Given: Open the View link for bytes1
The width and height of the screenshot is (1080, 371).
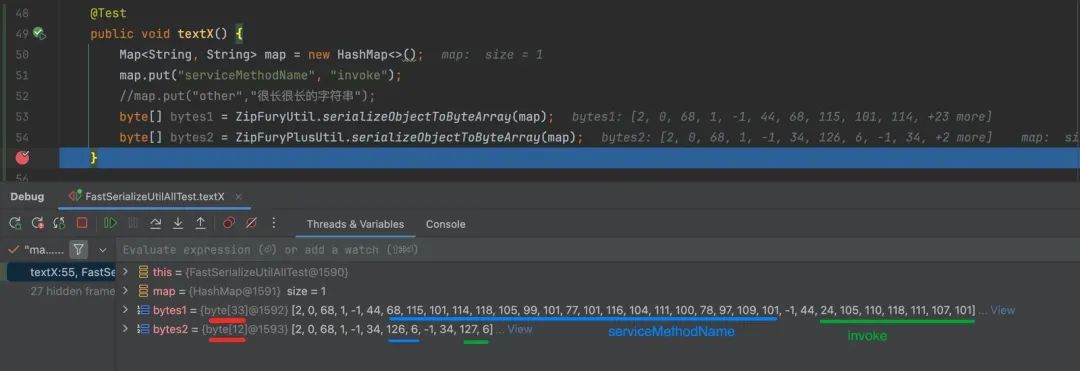Looking at the screenshot, I should pos(1002,310).
